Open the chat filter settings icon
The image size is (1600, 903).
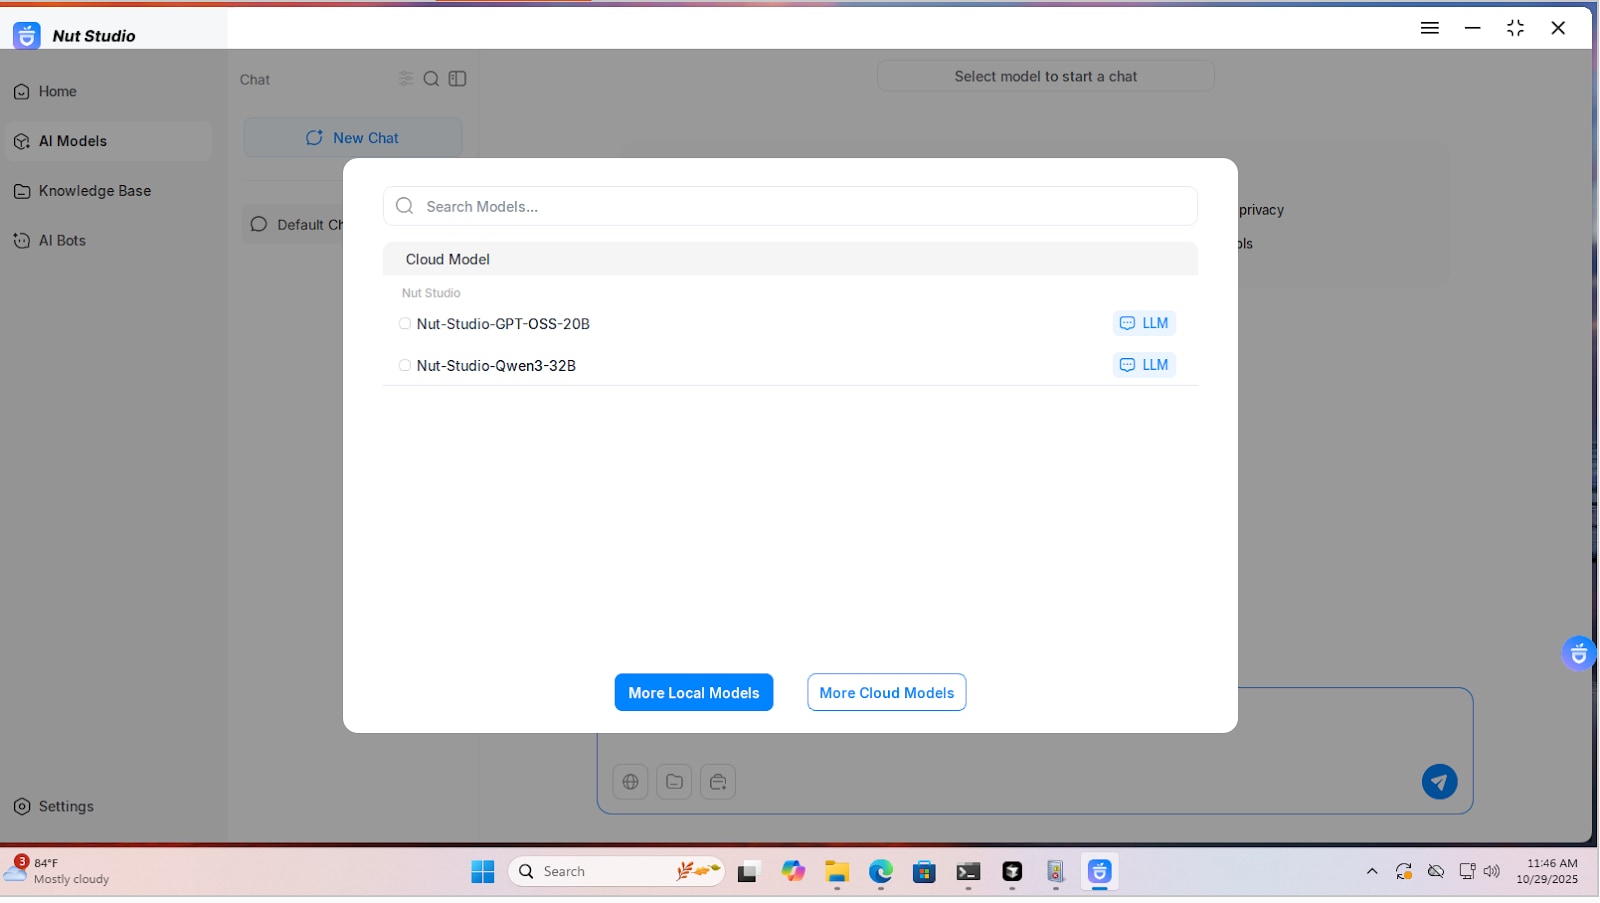click(x=405, y=79)
